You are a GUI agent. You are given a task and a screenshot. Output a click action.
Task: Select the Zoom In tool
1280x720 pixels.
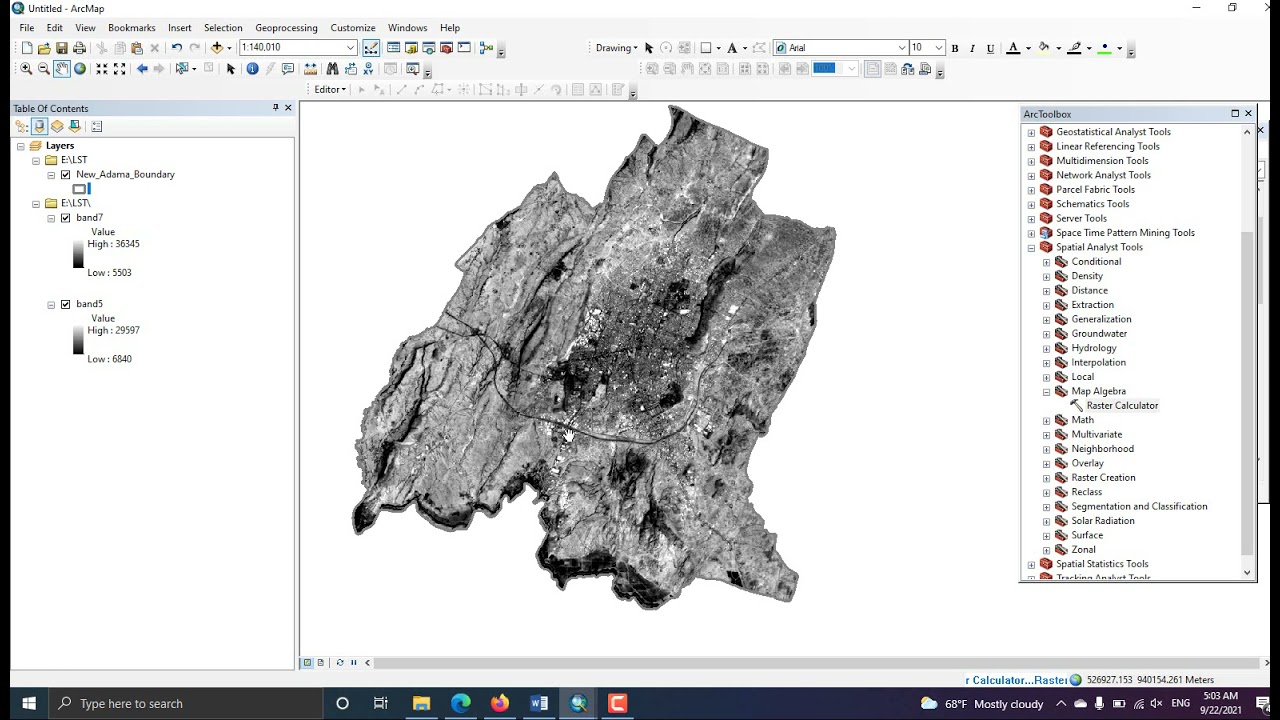pyautogui.click(x=26, y=68)
